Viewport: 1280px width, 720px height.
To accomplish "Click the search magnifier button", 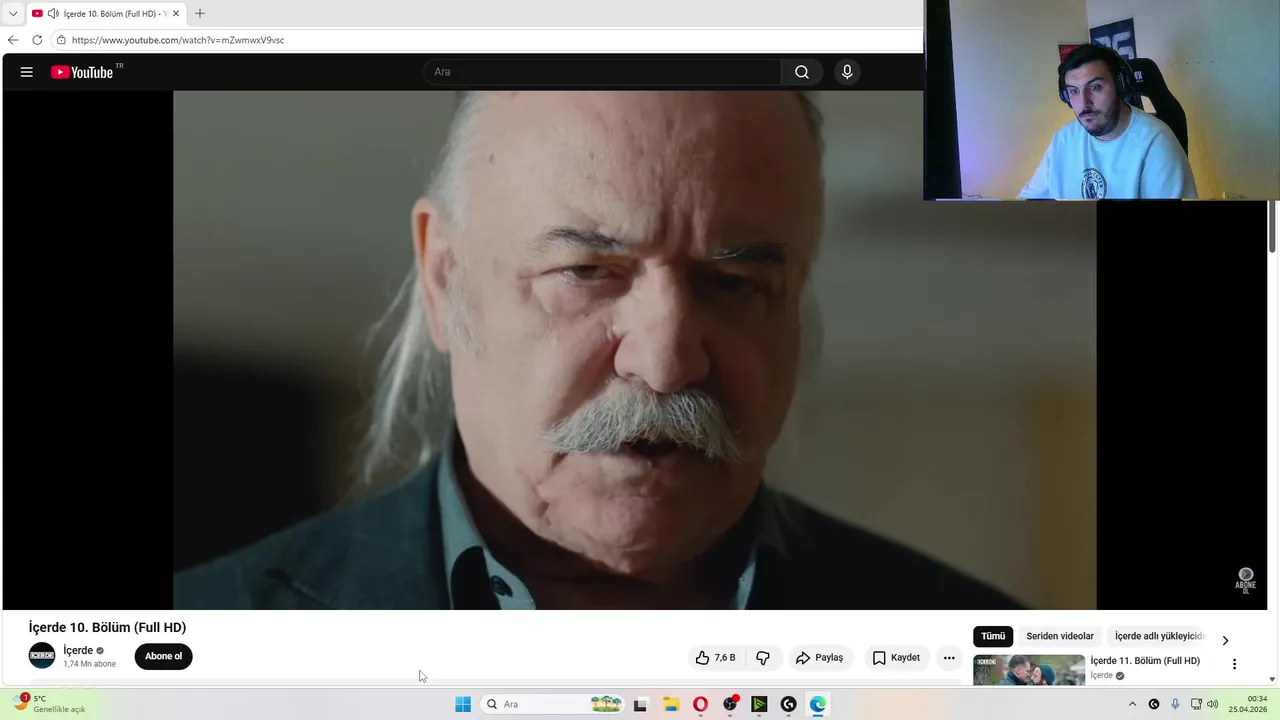I will (802, 72).
